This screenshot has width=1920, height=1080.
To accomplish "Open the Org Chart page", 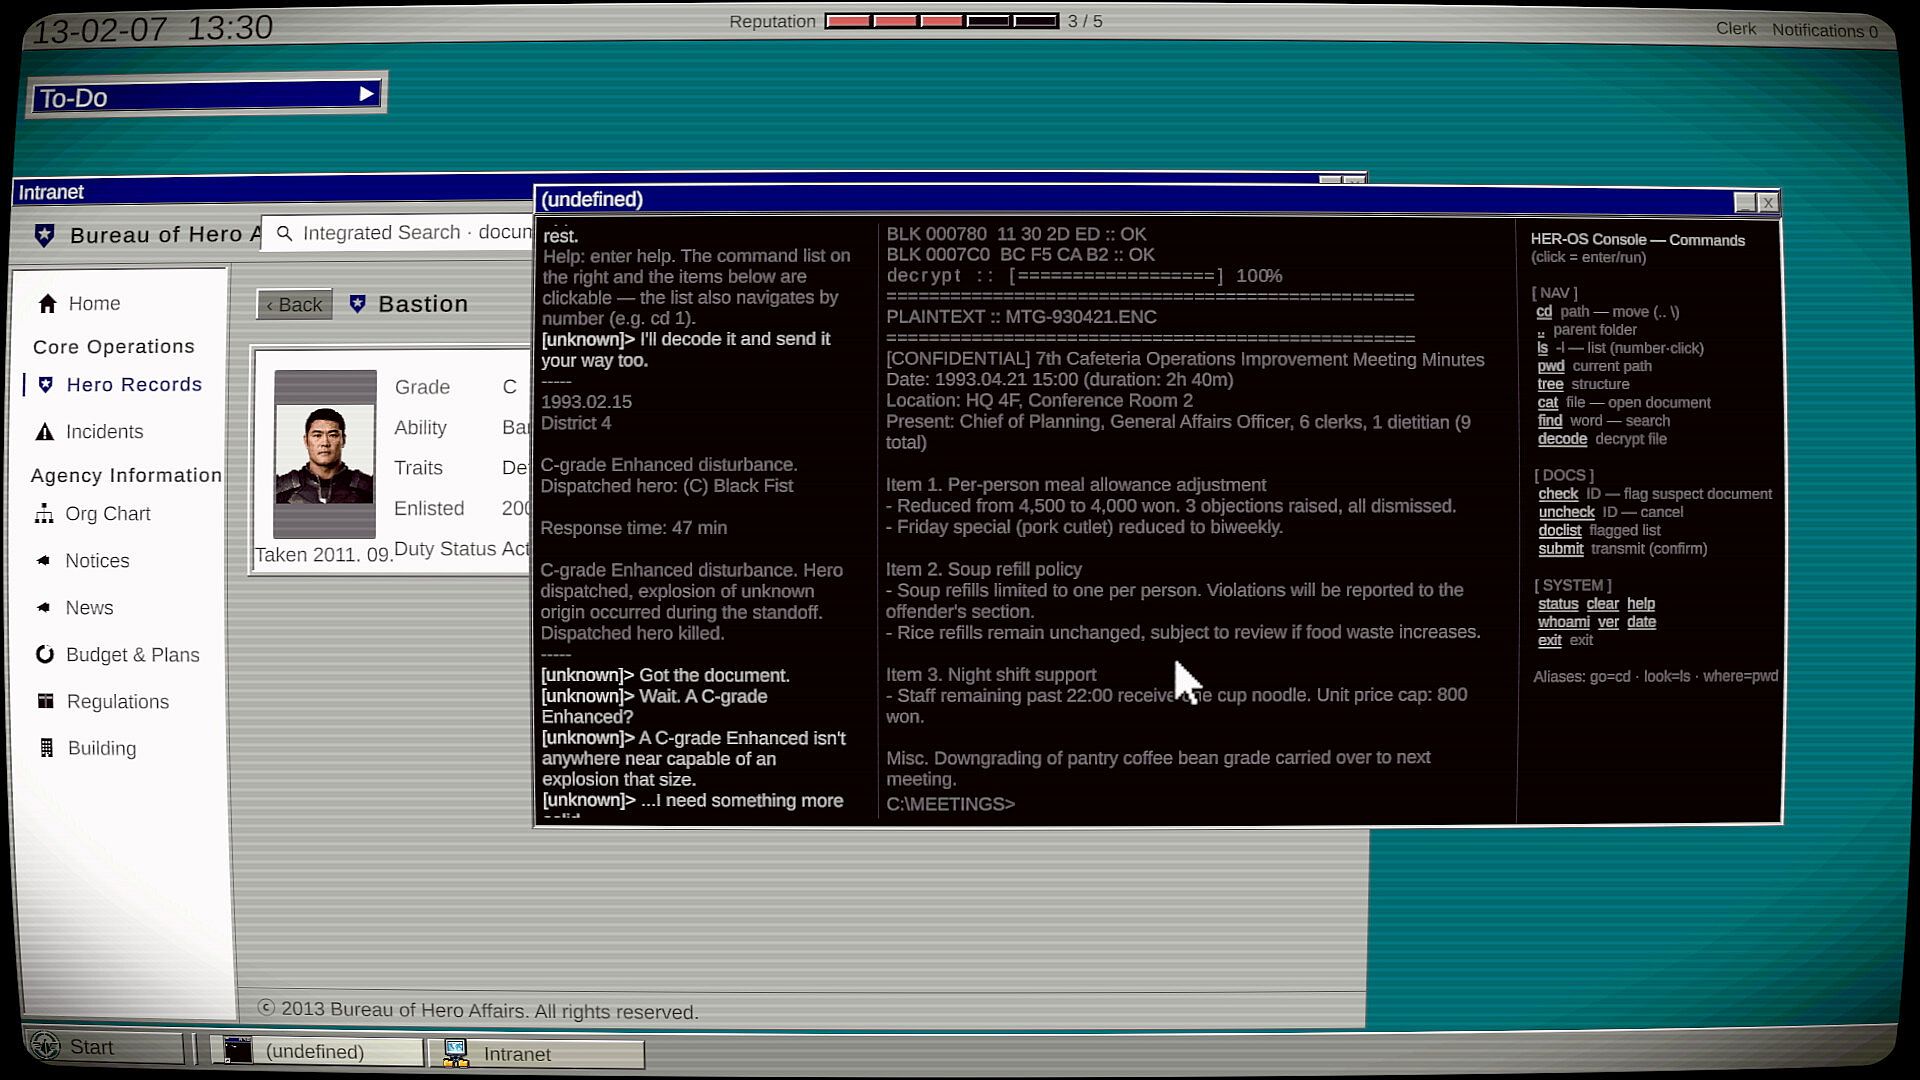I will (x=107, y=513).
